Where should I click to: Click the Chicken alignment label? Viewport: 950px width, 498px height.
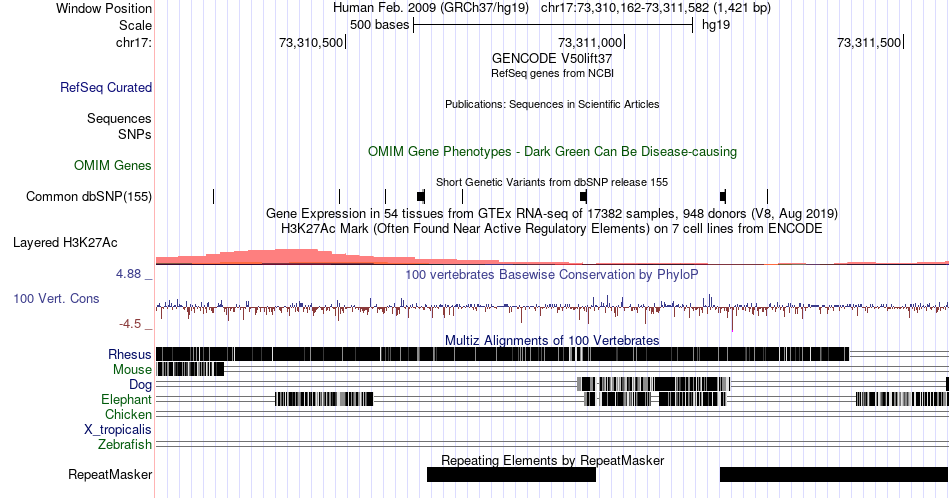coord(128,414)
